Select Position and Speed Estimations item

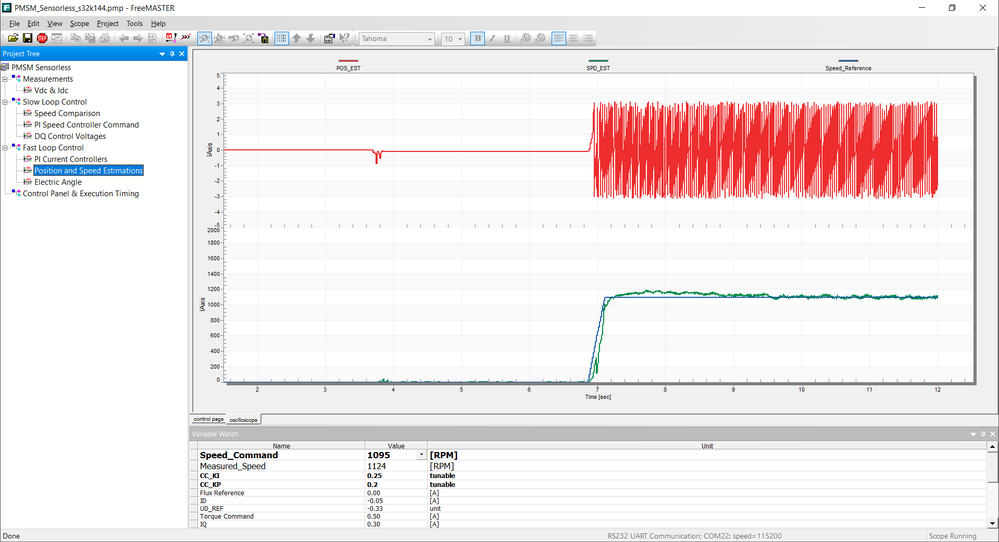pos(89,171)
